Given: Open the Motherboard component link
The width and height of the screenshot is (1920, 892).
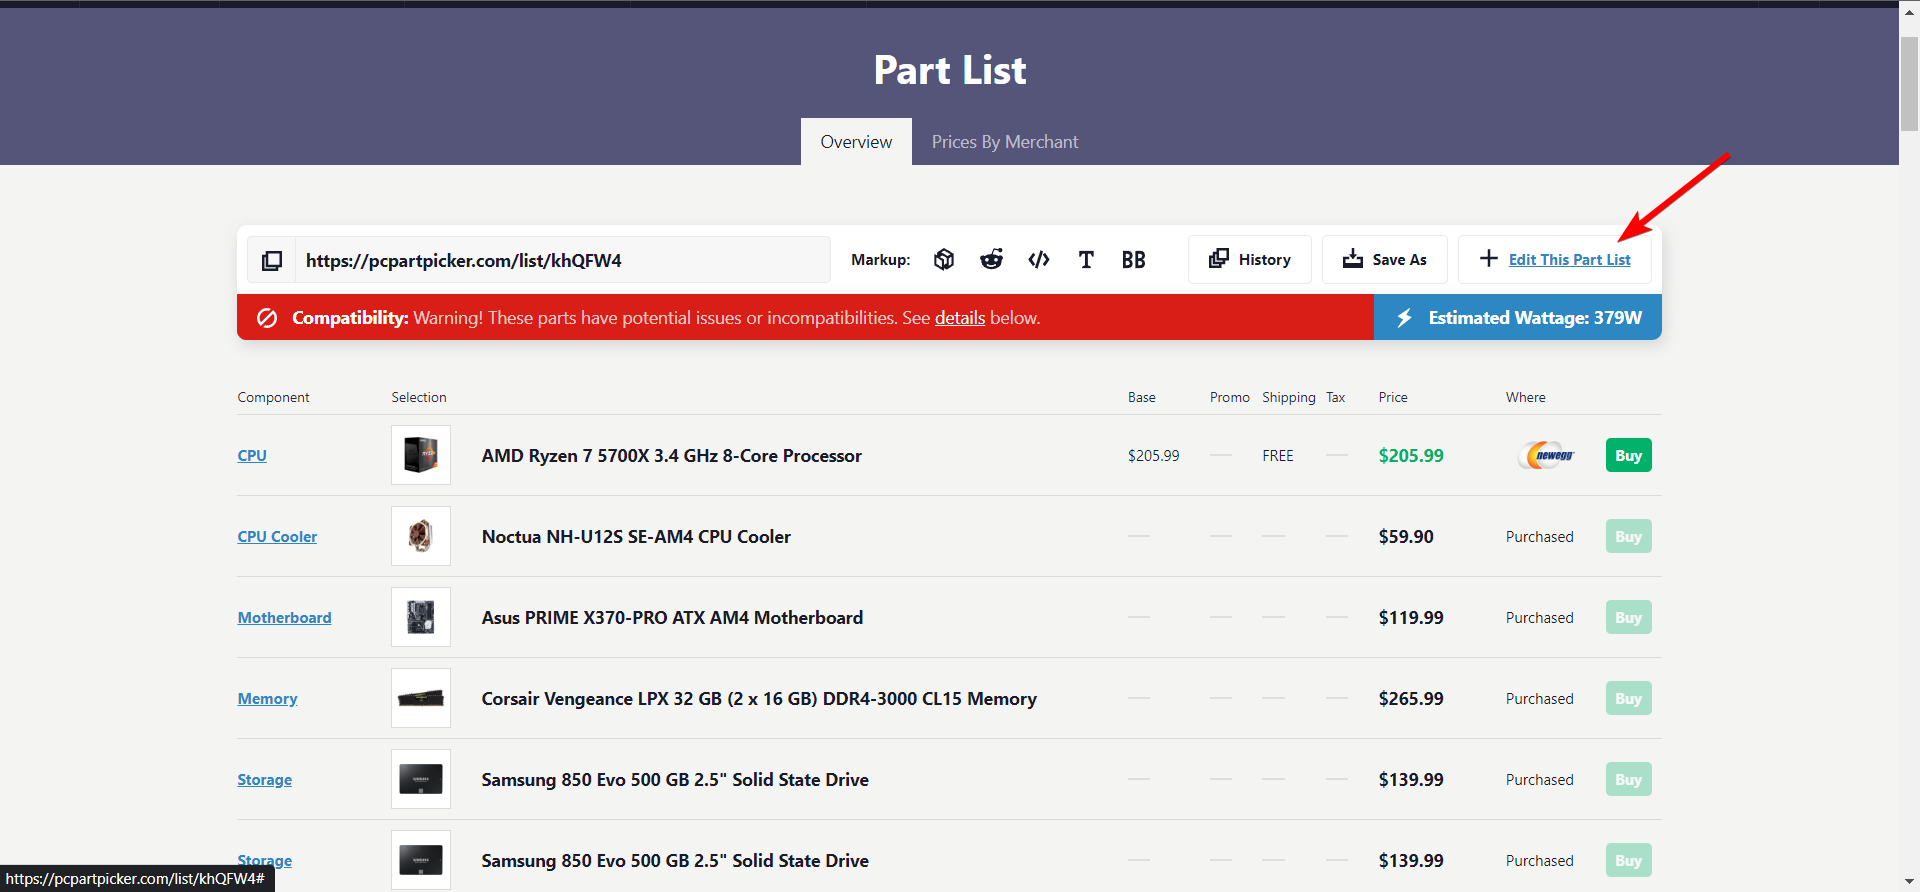Looking at the screenshot, I should coord(284,618).
